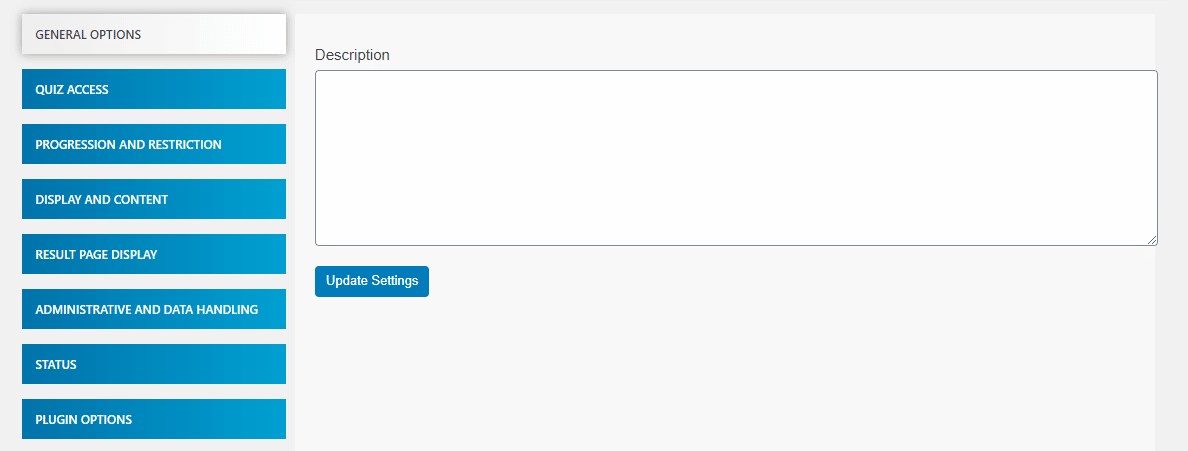Viewport: 1188px width, 451px height.
Task: Select the Display and Content tab
Action: click(x=154, y=199)
